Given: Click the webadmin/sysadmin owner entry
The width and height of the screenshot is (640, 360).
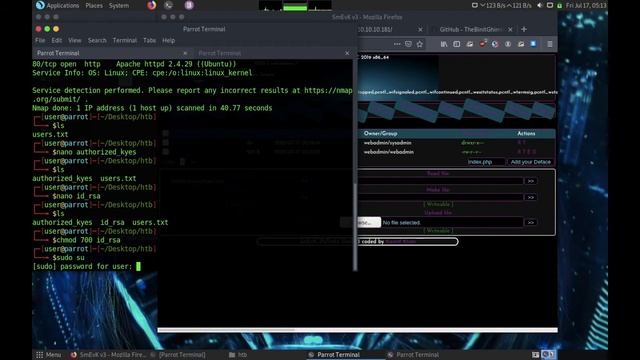Looking at the screenshot, I should point(388,143).
